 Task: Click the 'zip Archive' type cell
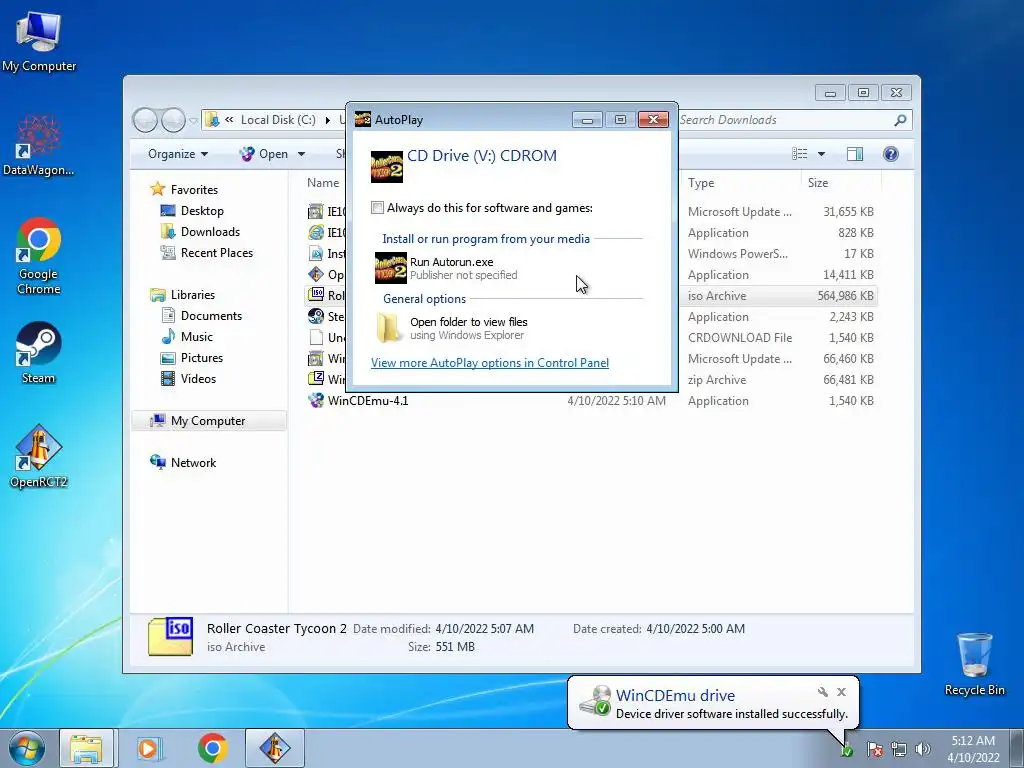(x=716, y=379)
